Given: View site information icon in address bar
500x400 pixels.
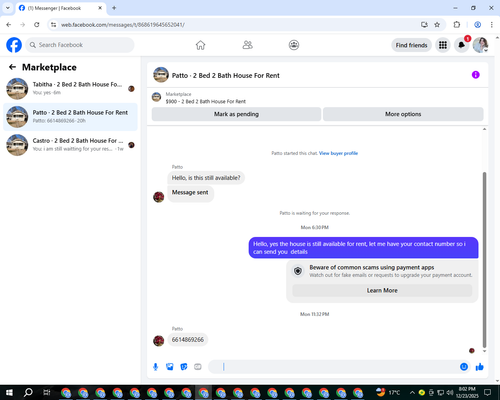Looking at the screenshot, I should (53, 25).
